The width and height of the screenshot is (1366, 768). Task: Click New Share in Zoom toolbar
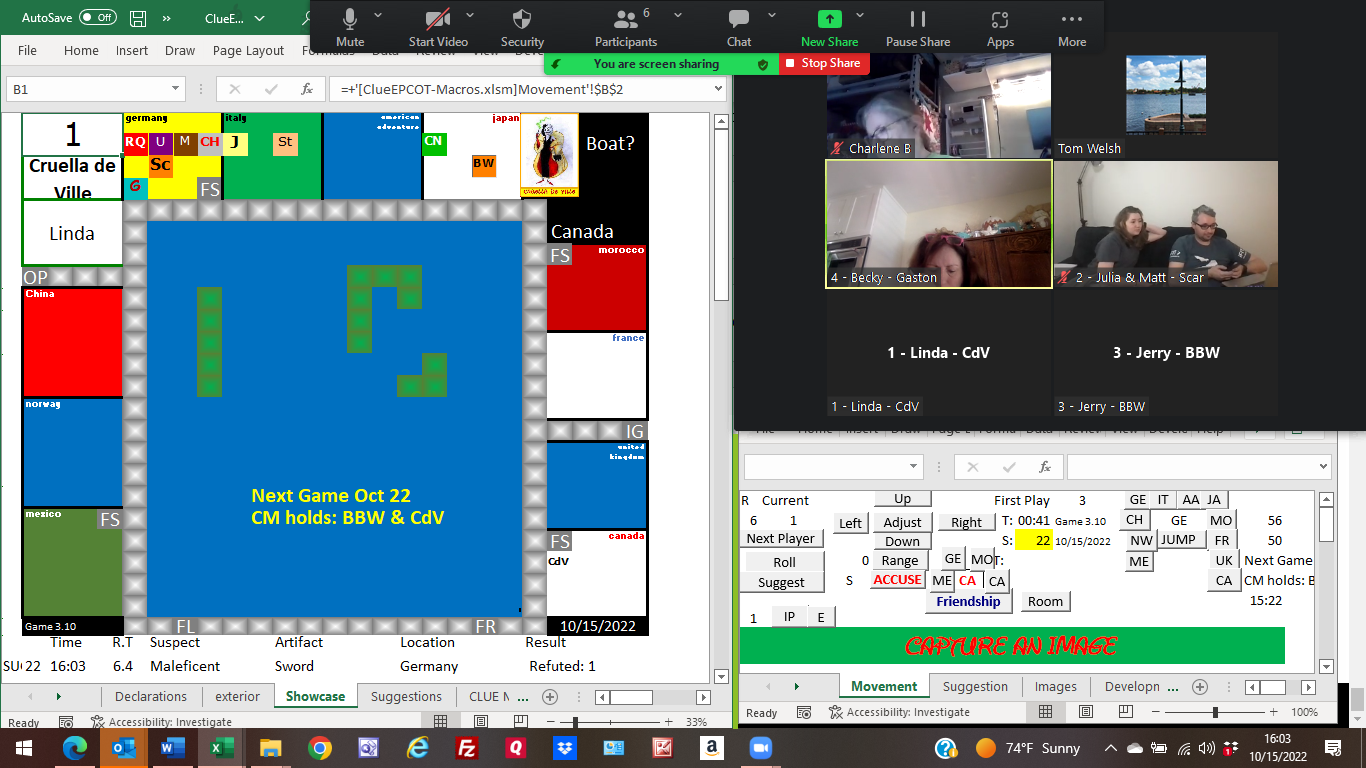pyautogui.click(x=829, y=27)
